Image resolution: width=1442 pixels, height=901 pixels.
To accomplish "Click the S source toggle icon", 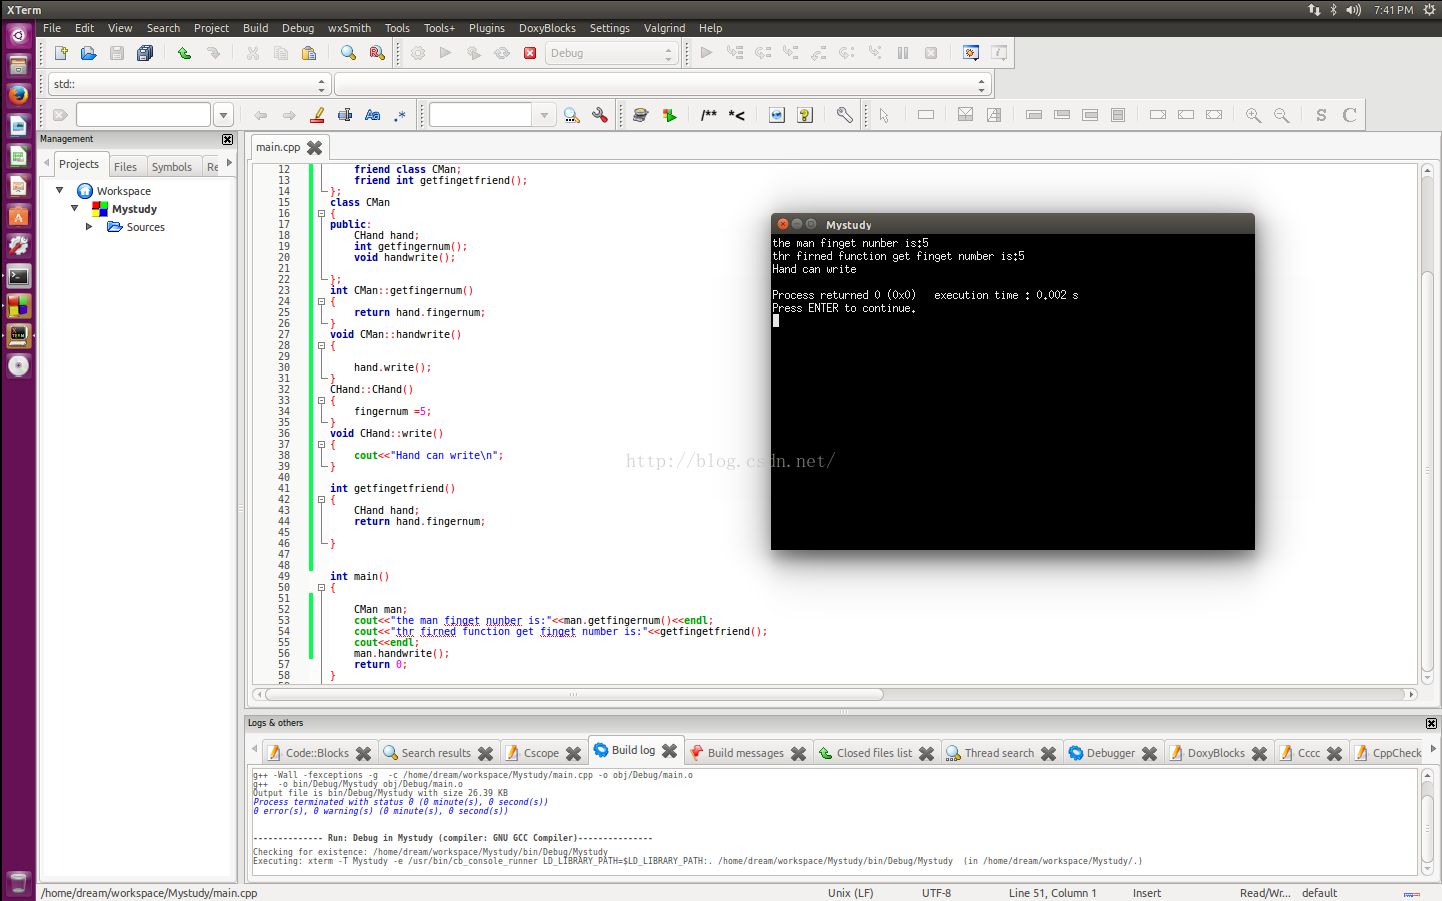I will pyautogui.click(x=1321, y=115).
